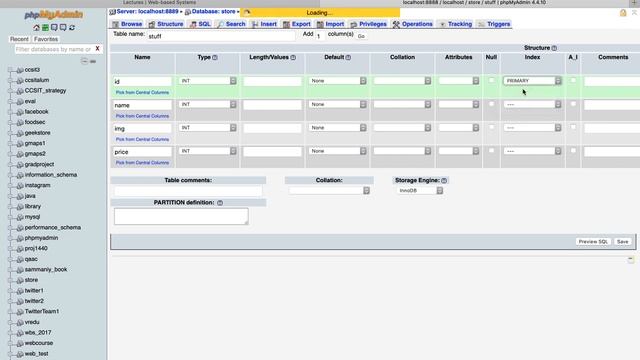
Task: Open the phpMyAdmin documentation icon in sidebar
Action: (54, 27)
